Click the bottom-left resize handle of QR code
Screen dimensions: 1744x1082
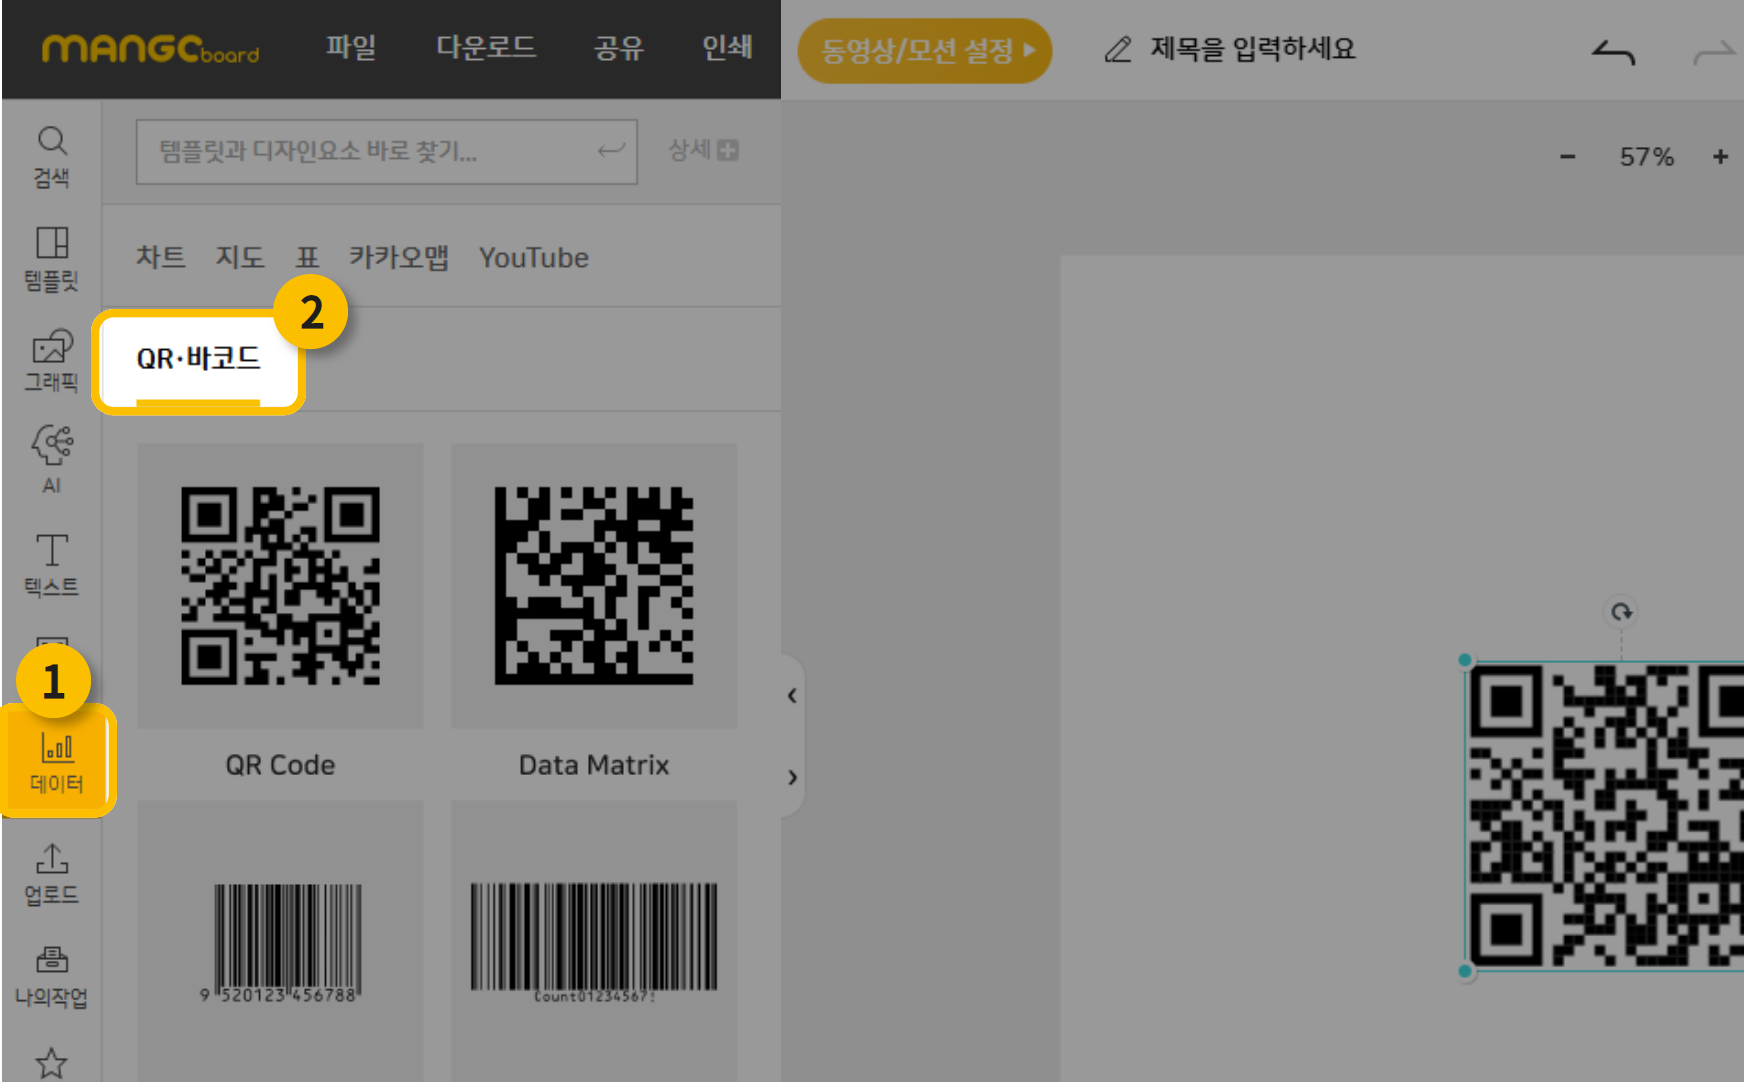tap(1465, 971)
